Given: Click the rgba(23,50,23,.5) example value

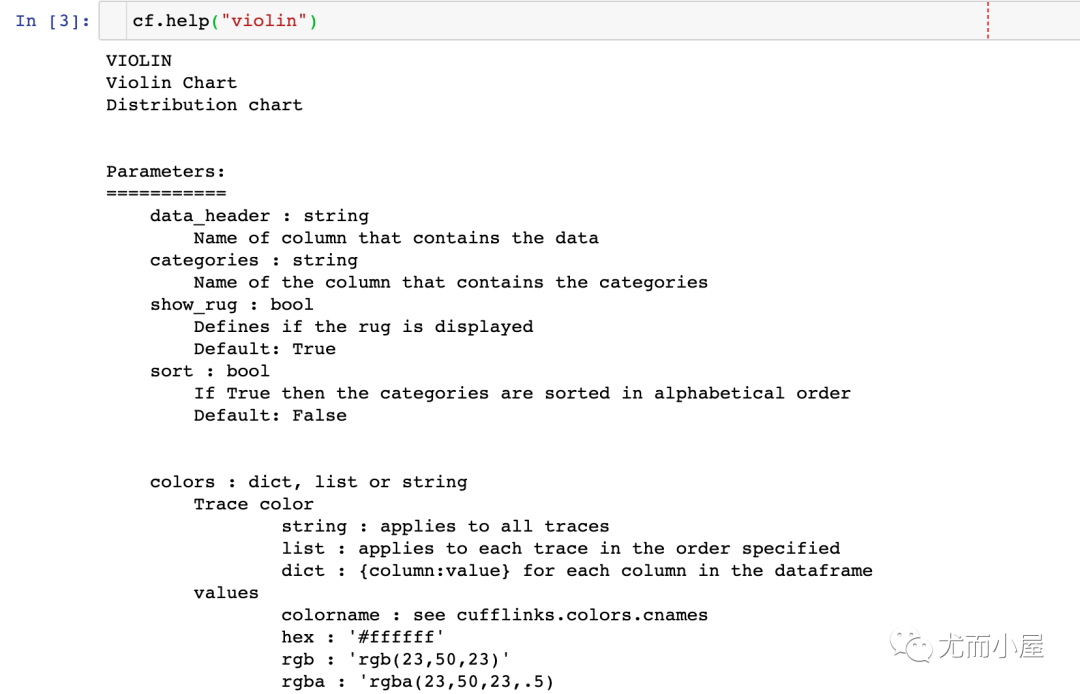Looking at the screenshot, I should click(457, 682).
